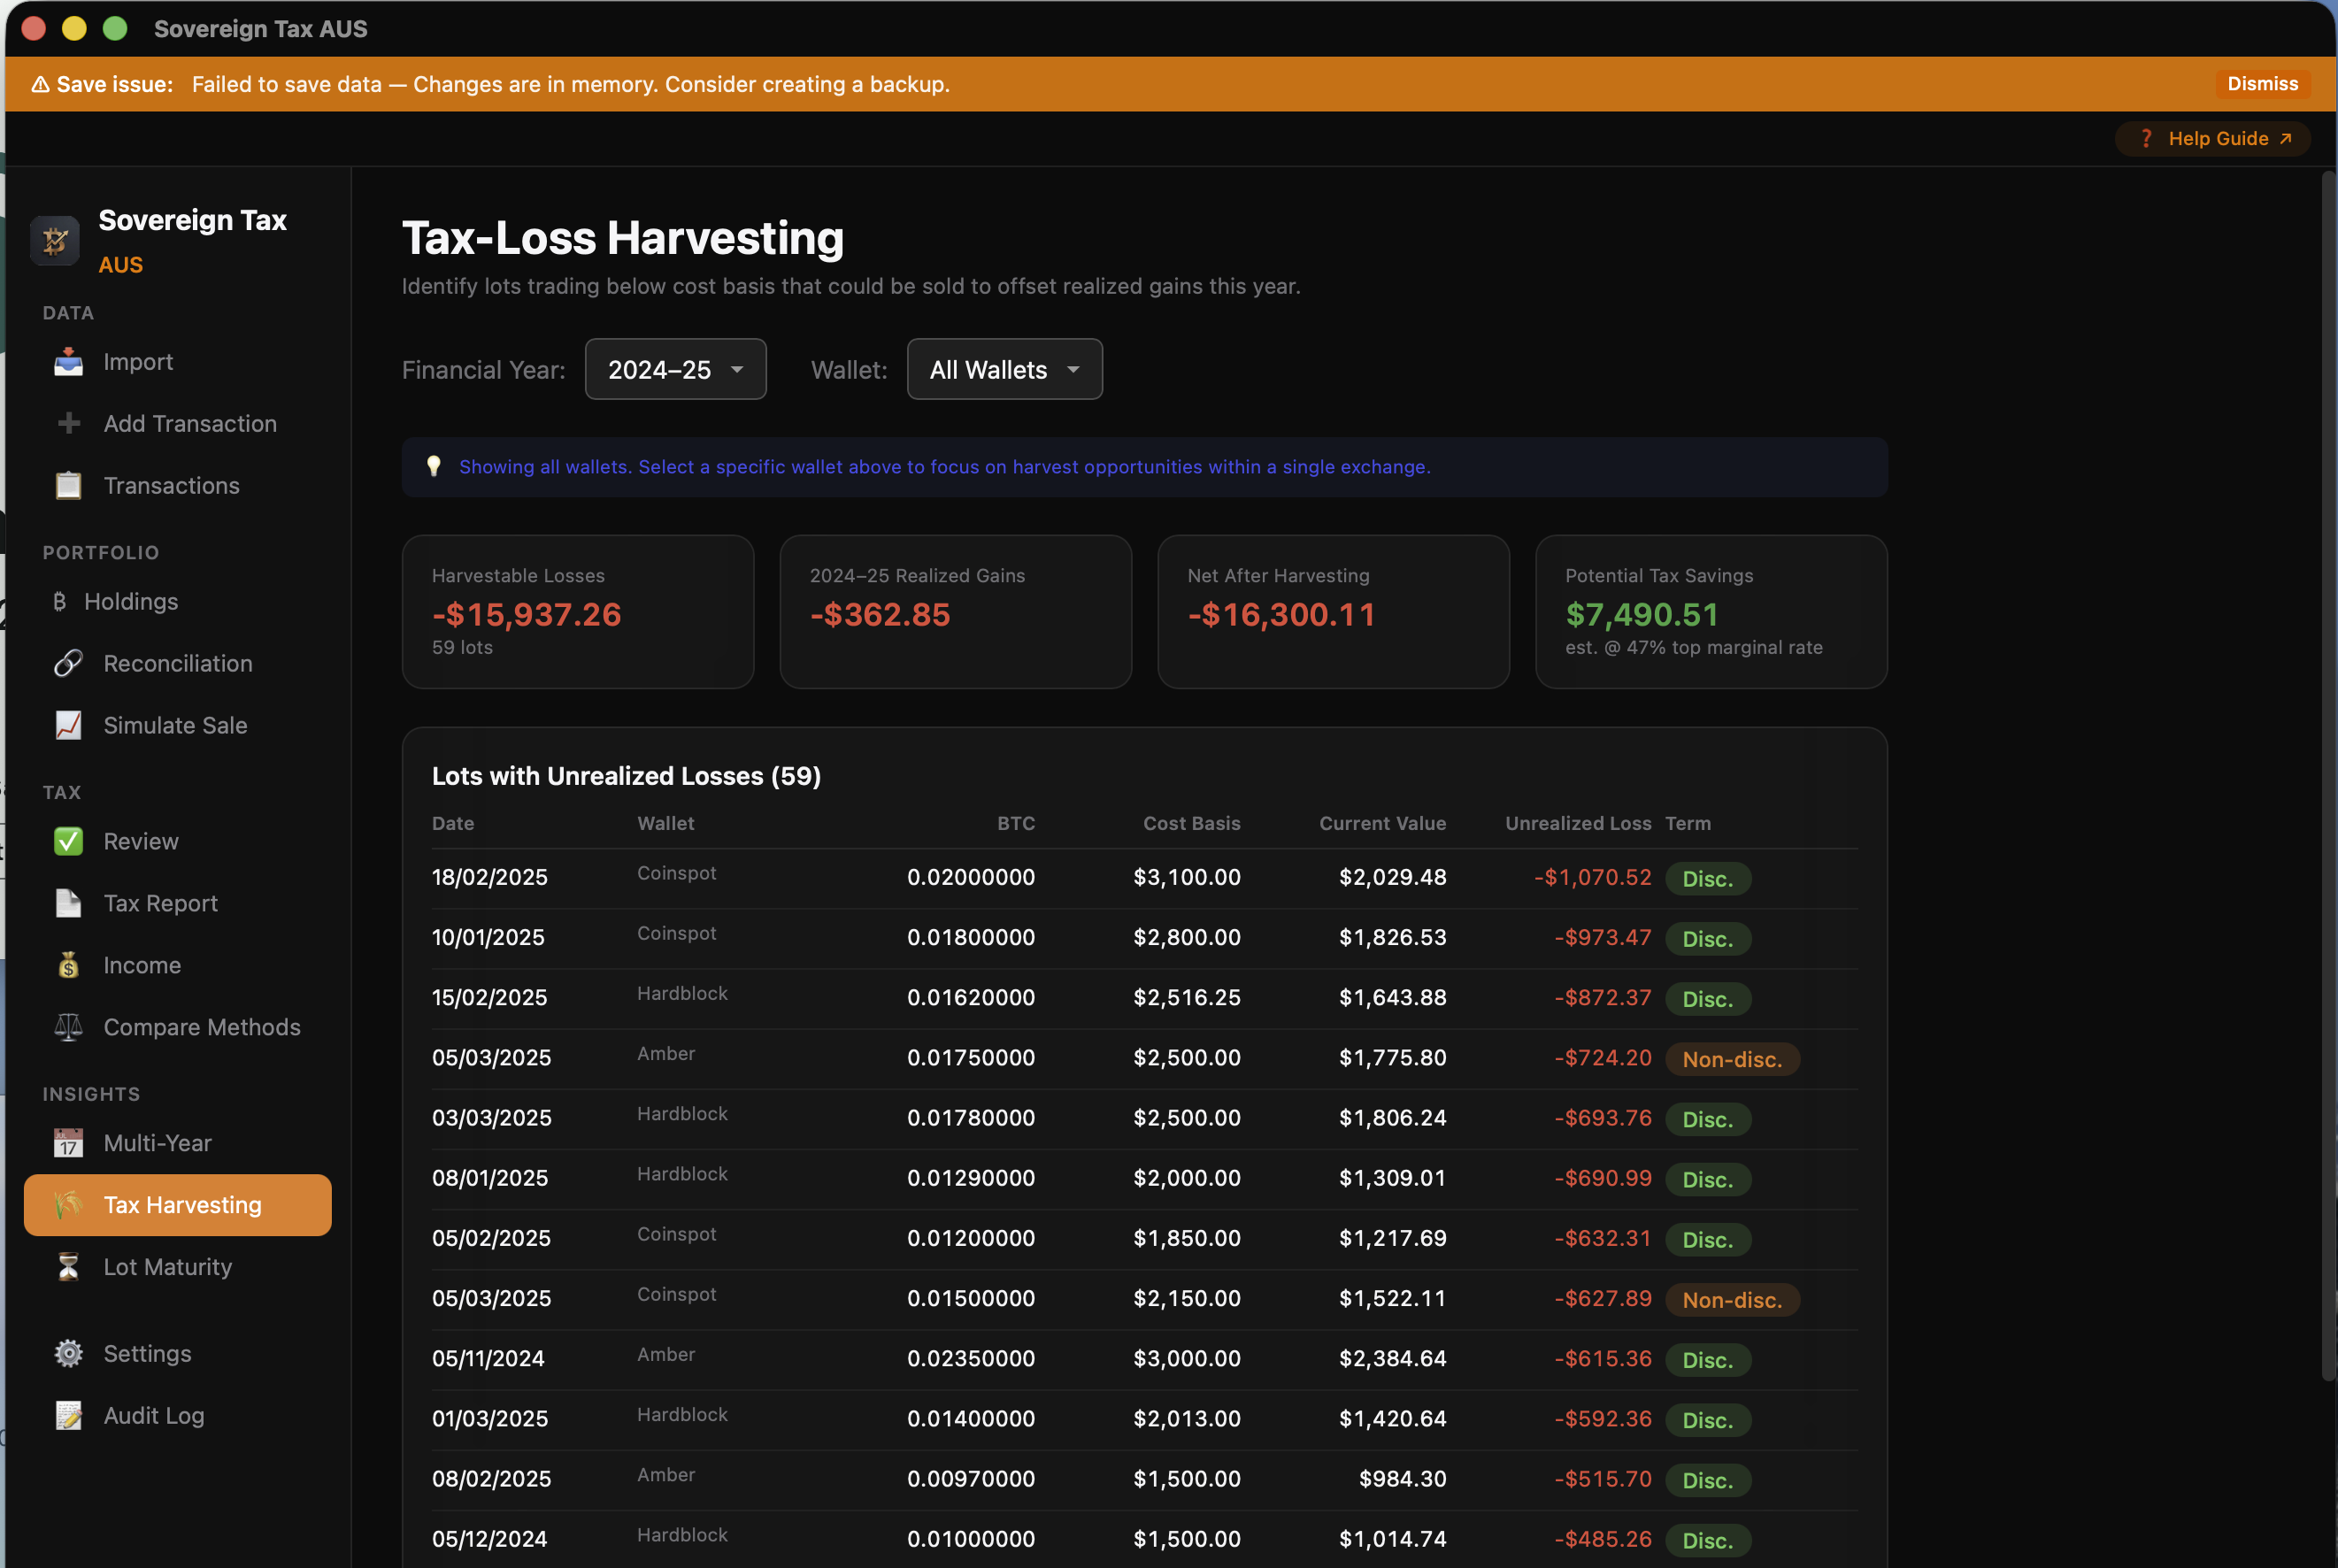
Task: Open Transactions via the clipboard icon
Action: click(x=67, y=485)
